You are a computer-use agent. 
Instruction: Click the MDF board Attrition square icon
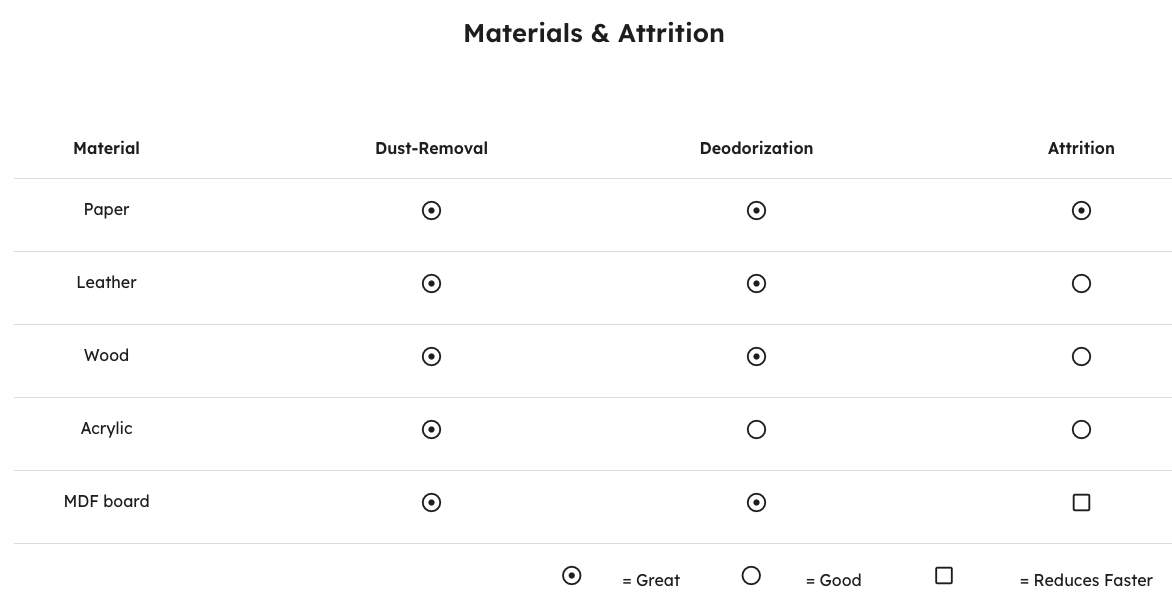[1081, 502]
